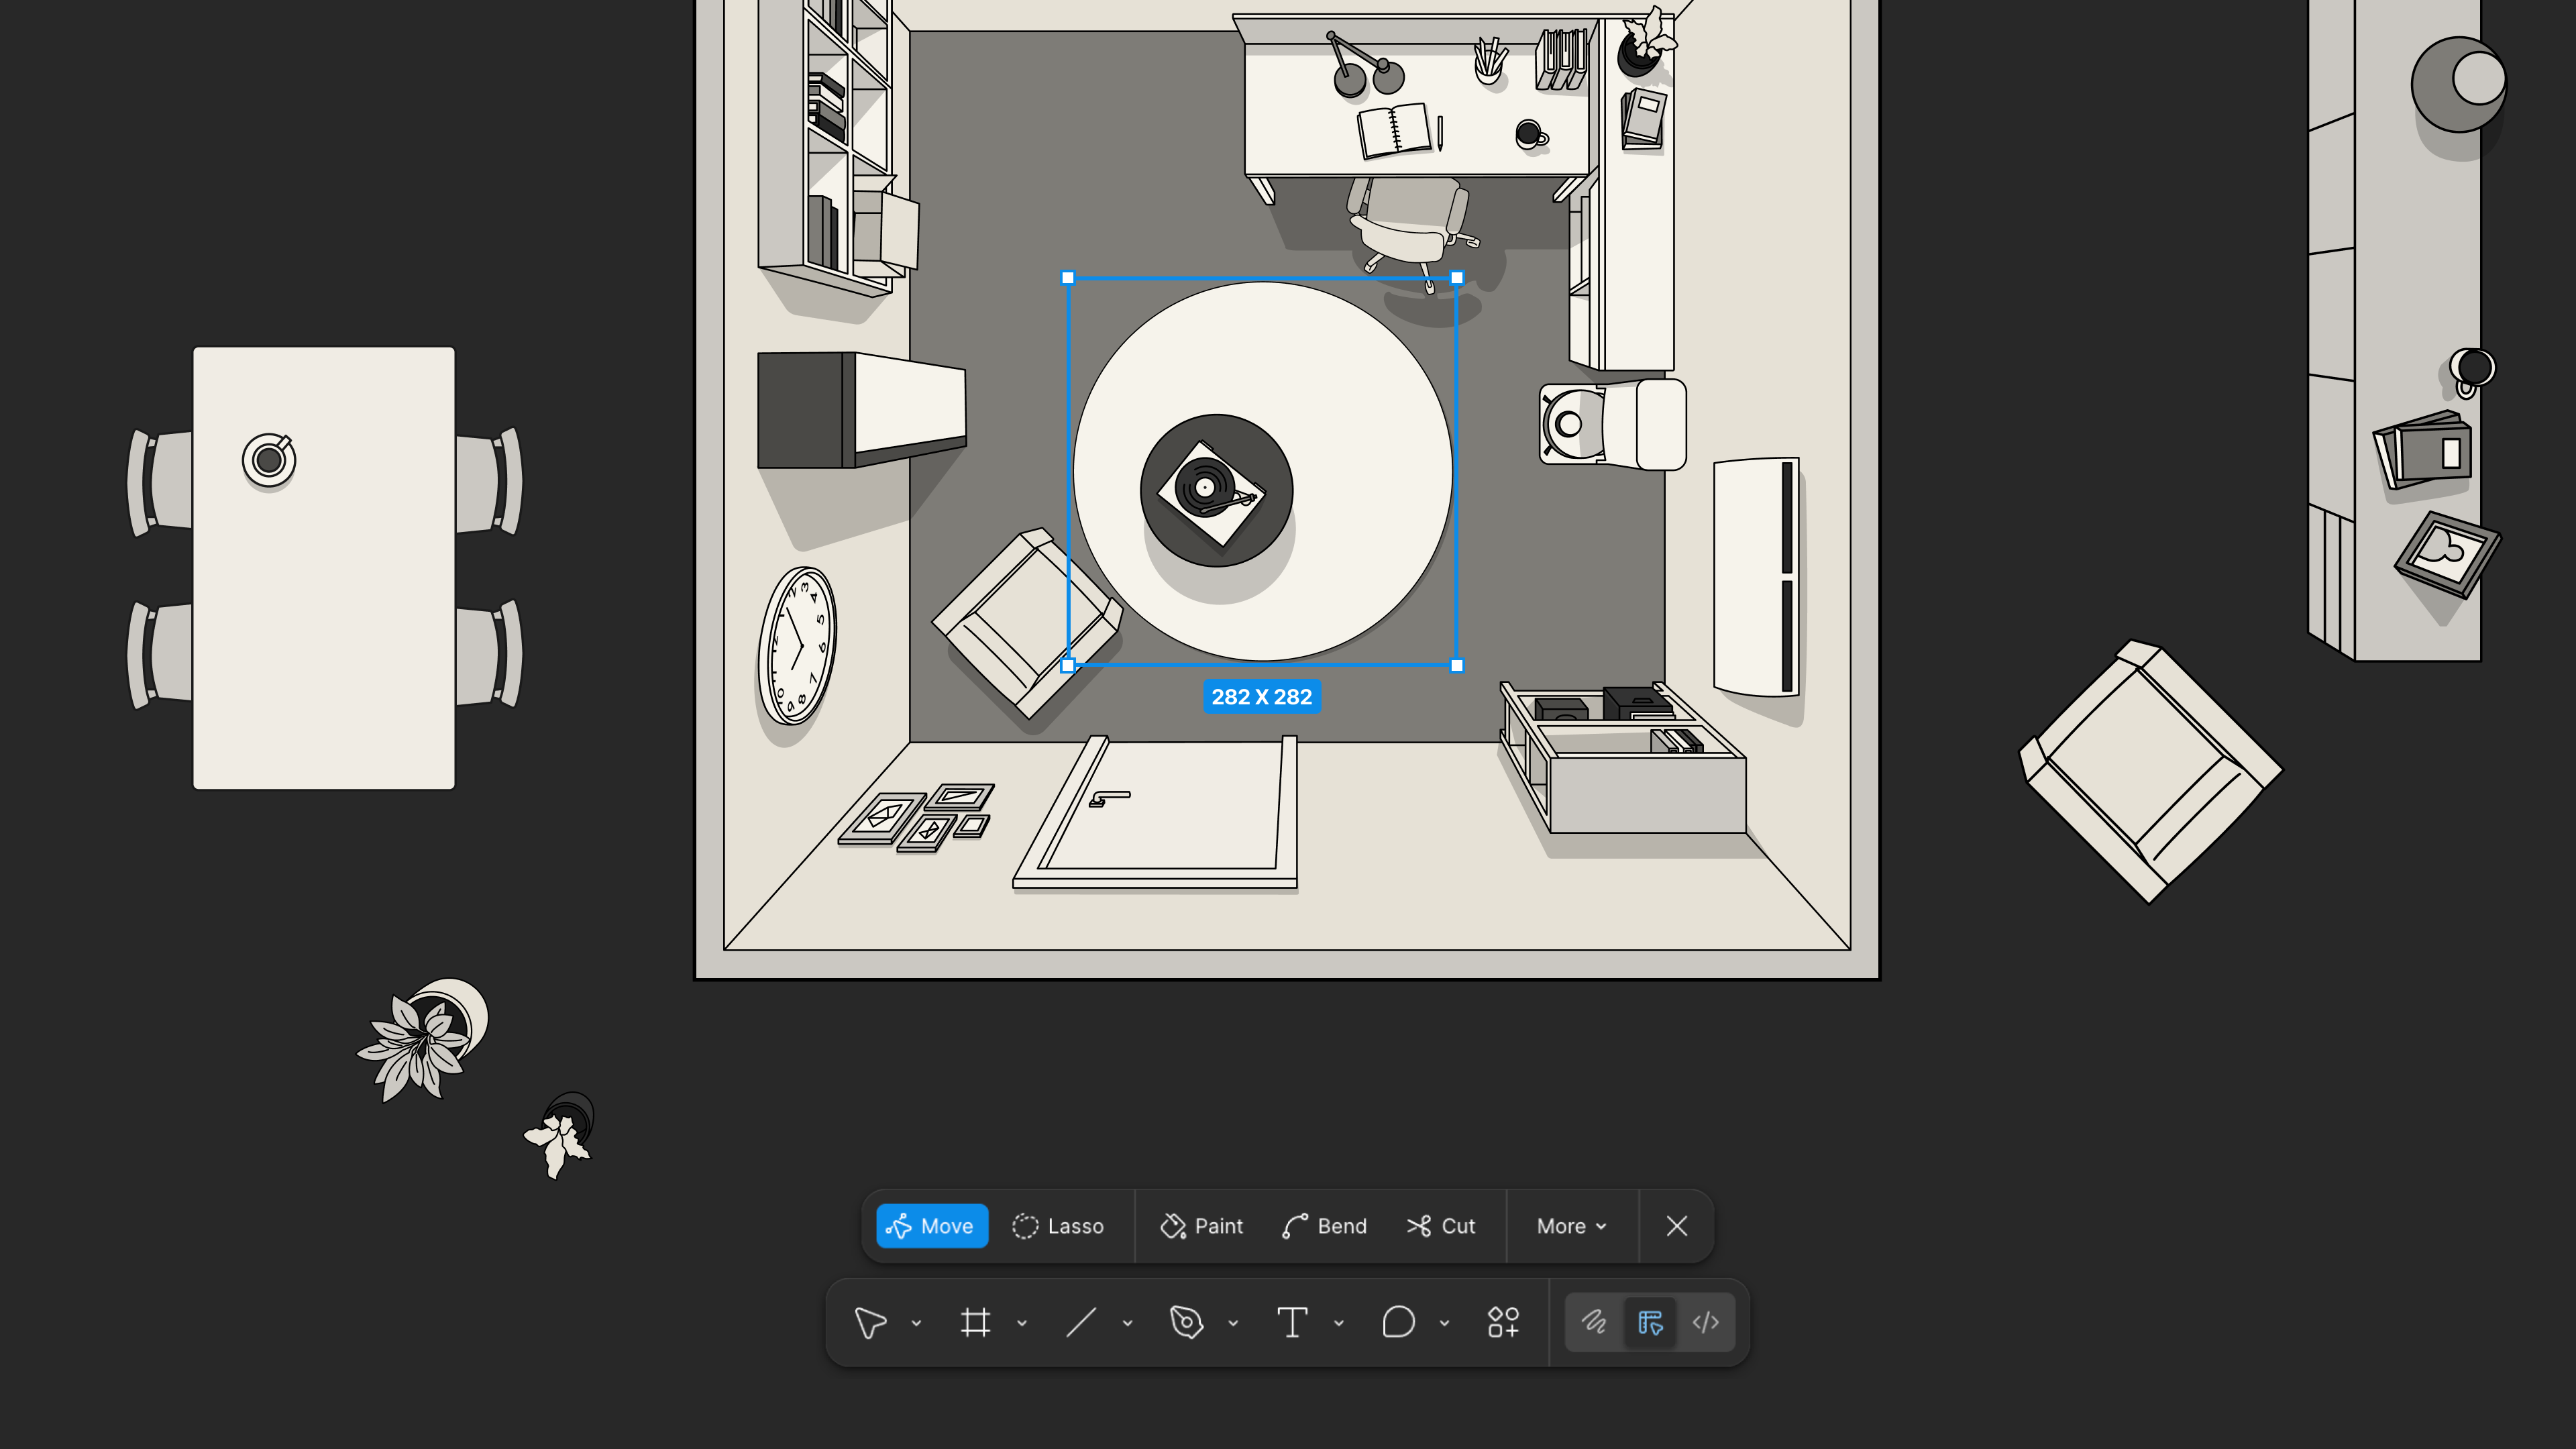
Task: Expand the Line shape options chevron
Action: click(x=1127, y=1323)
